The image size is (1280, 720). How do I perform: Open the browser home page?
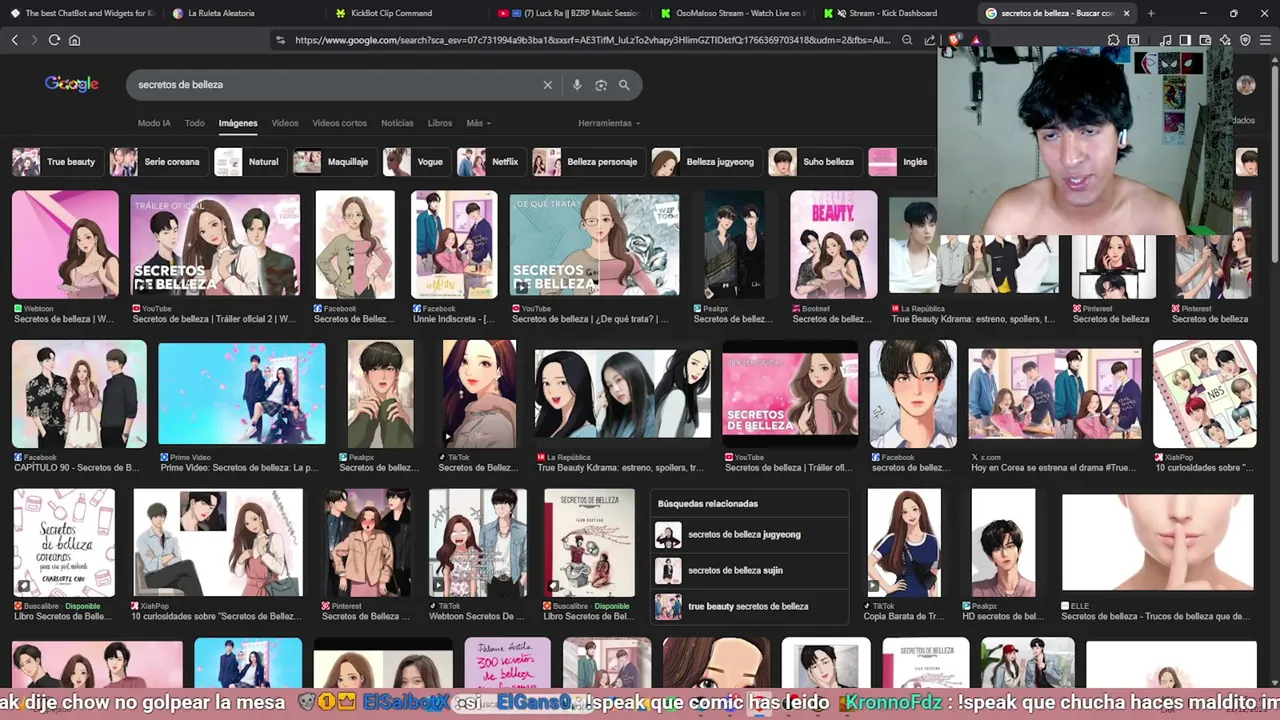74,40
